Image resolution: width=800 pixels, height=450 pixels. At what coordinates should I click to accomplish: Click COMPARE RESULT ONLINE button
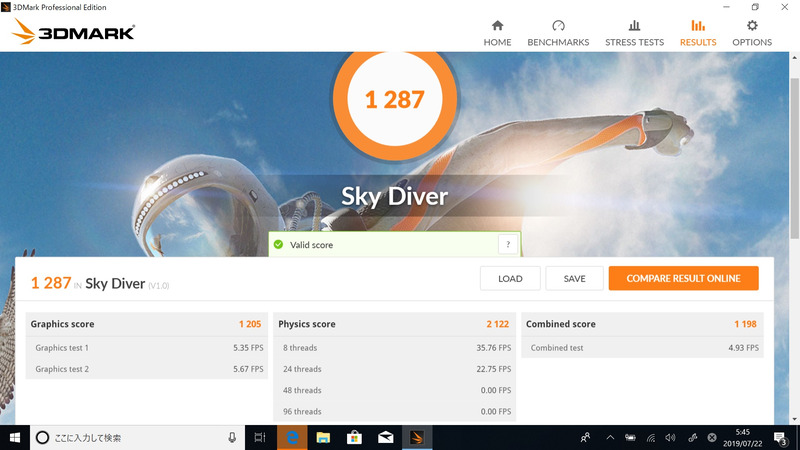pyautogui.click(x=683, y=279)
